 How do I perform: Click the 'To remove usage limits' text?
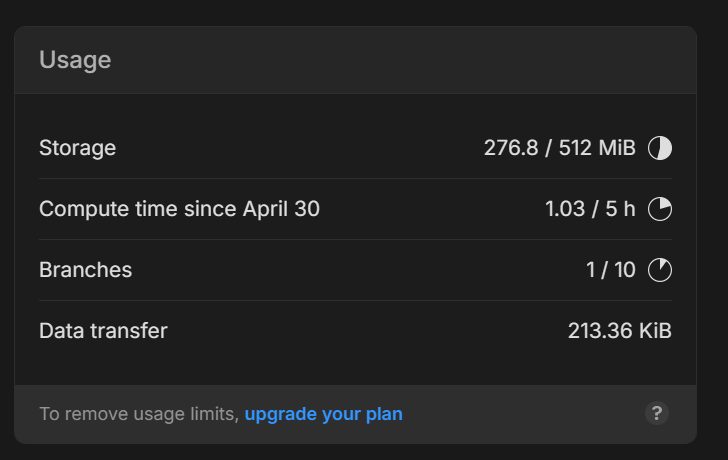pos(138,414)
